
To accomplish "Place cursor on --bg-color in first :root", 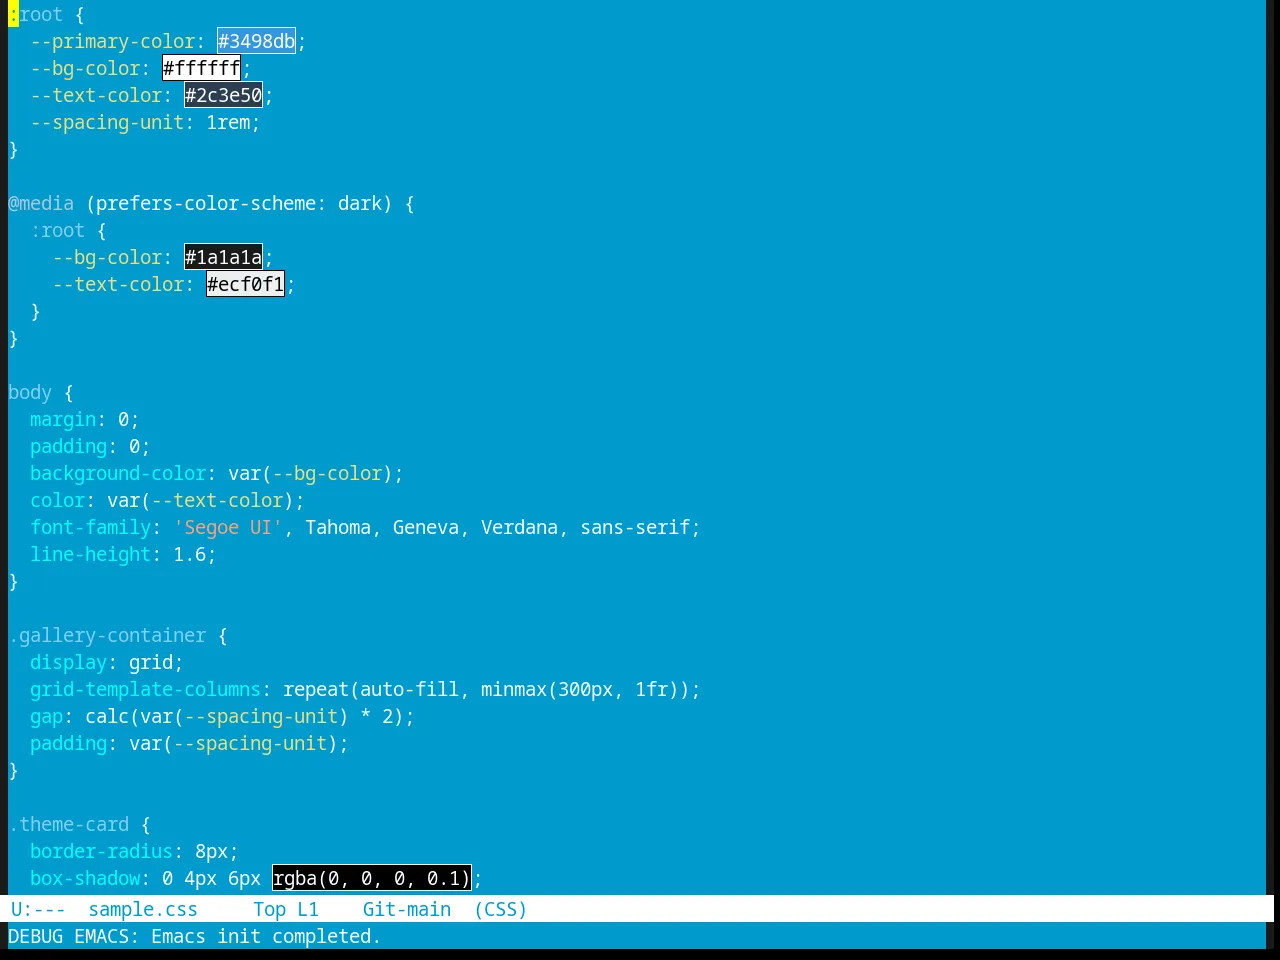I will tap(85, 68).
